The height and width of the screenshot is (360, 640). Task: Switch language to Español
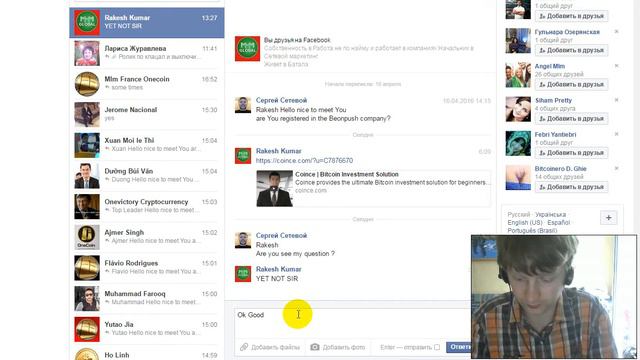(558, 223)
